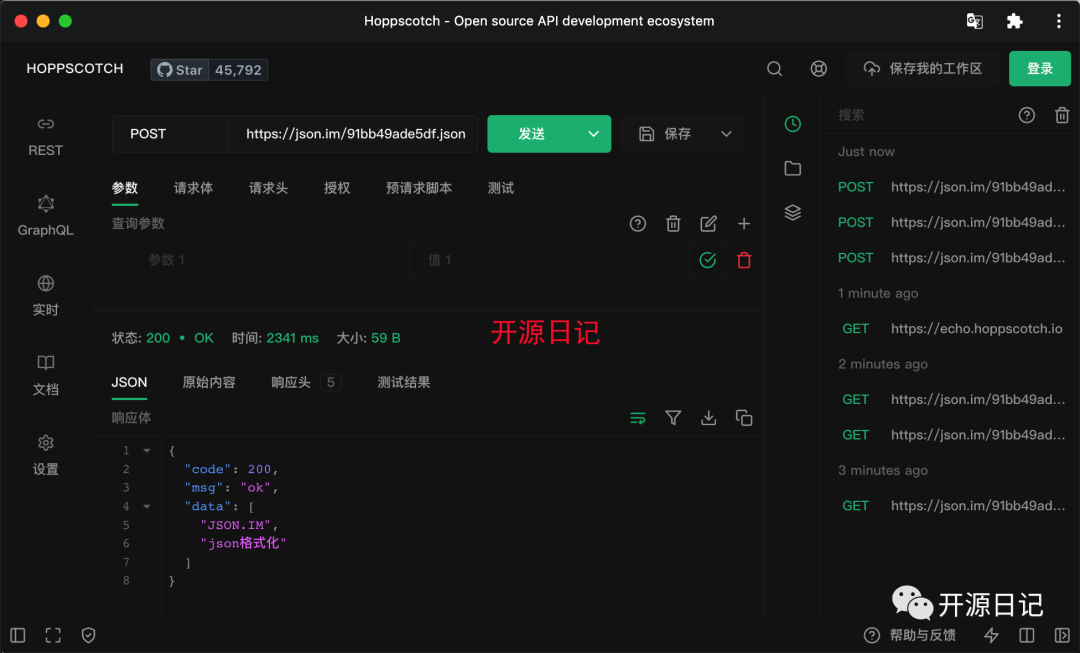Click the green 登录 login button

1039,69
